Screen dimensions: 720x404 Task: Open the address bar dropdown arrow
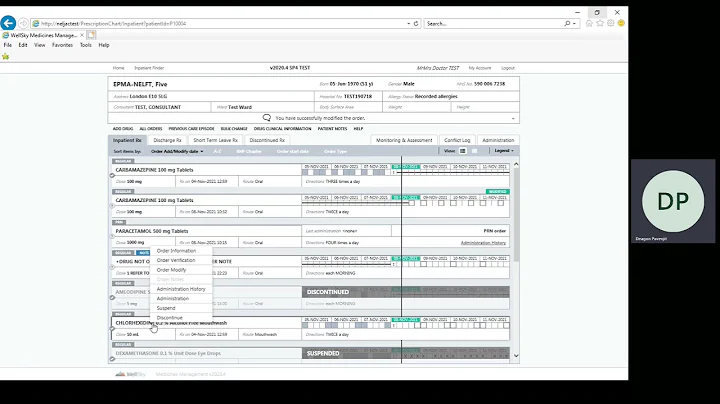(408, 23)
